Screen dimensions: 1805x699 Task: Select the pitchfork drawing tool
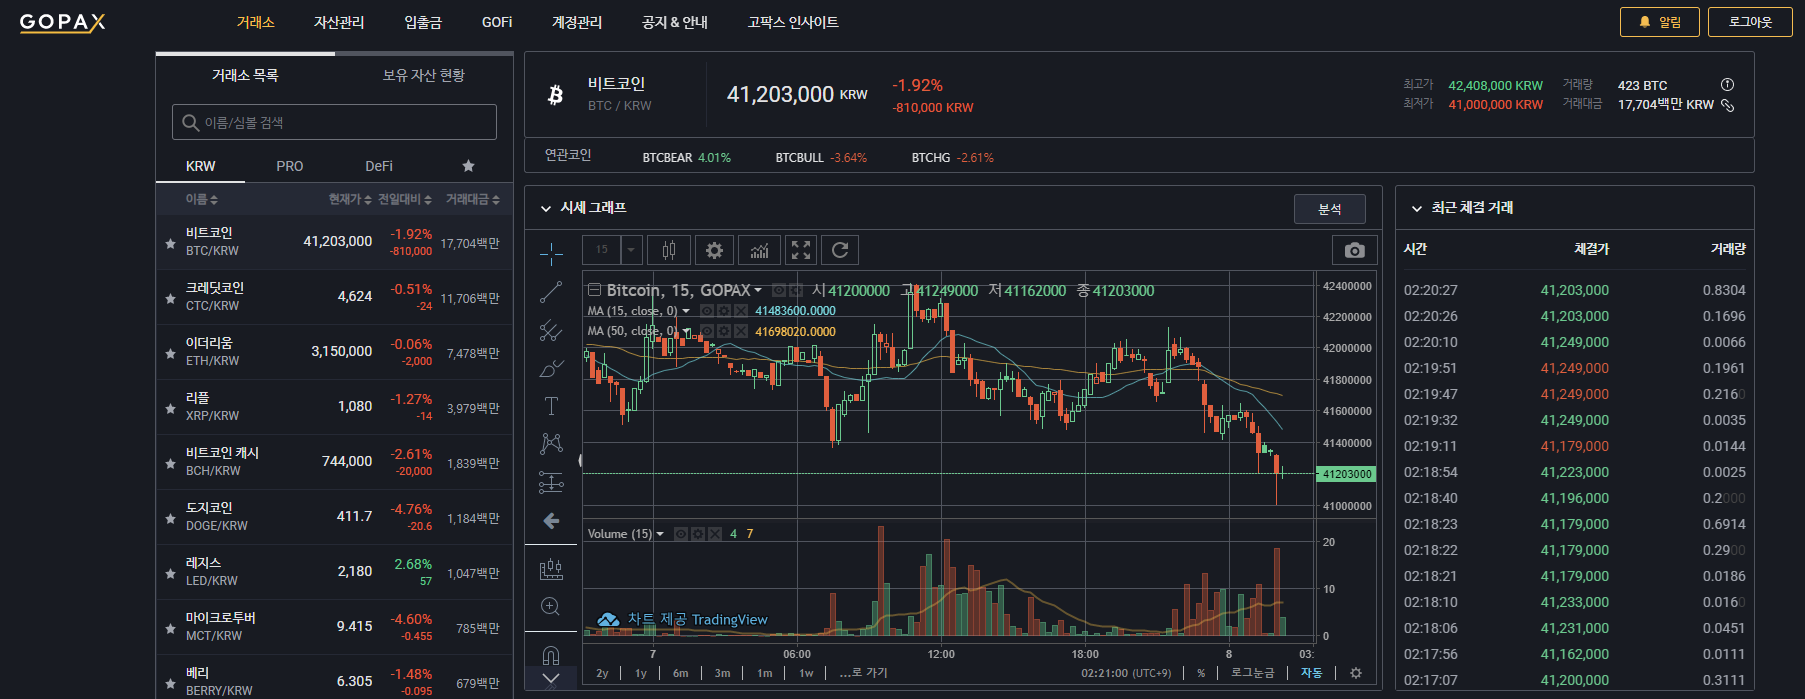click(551, 330)
